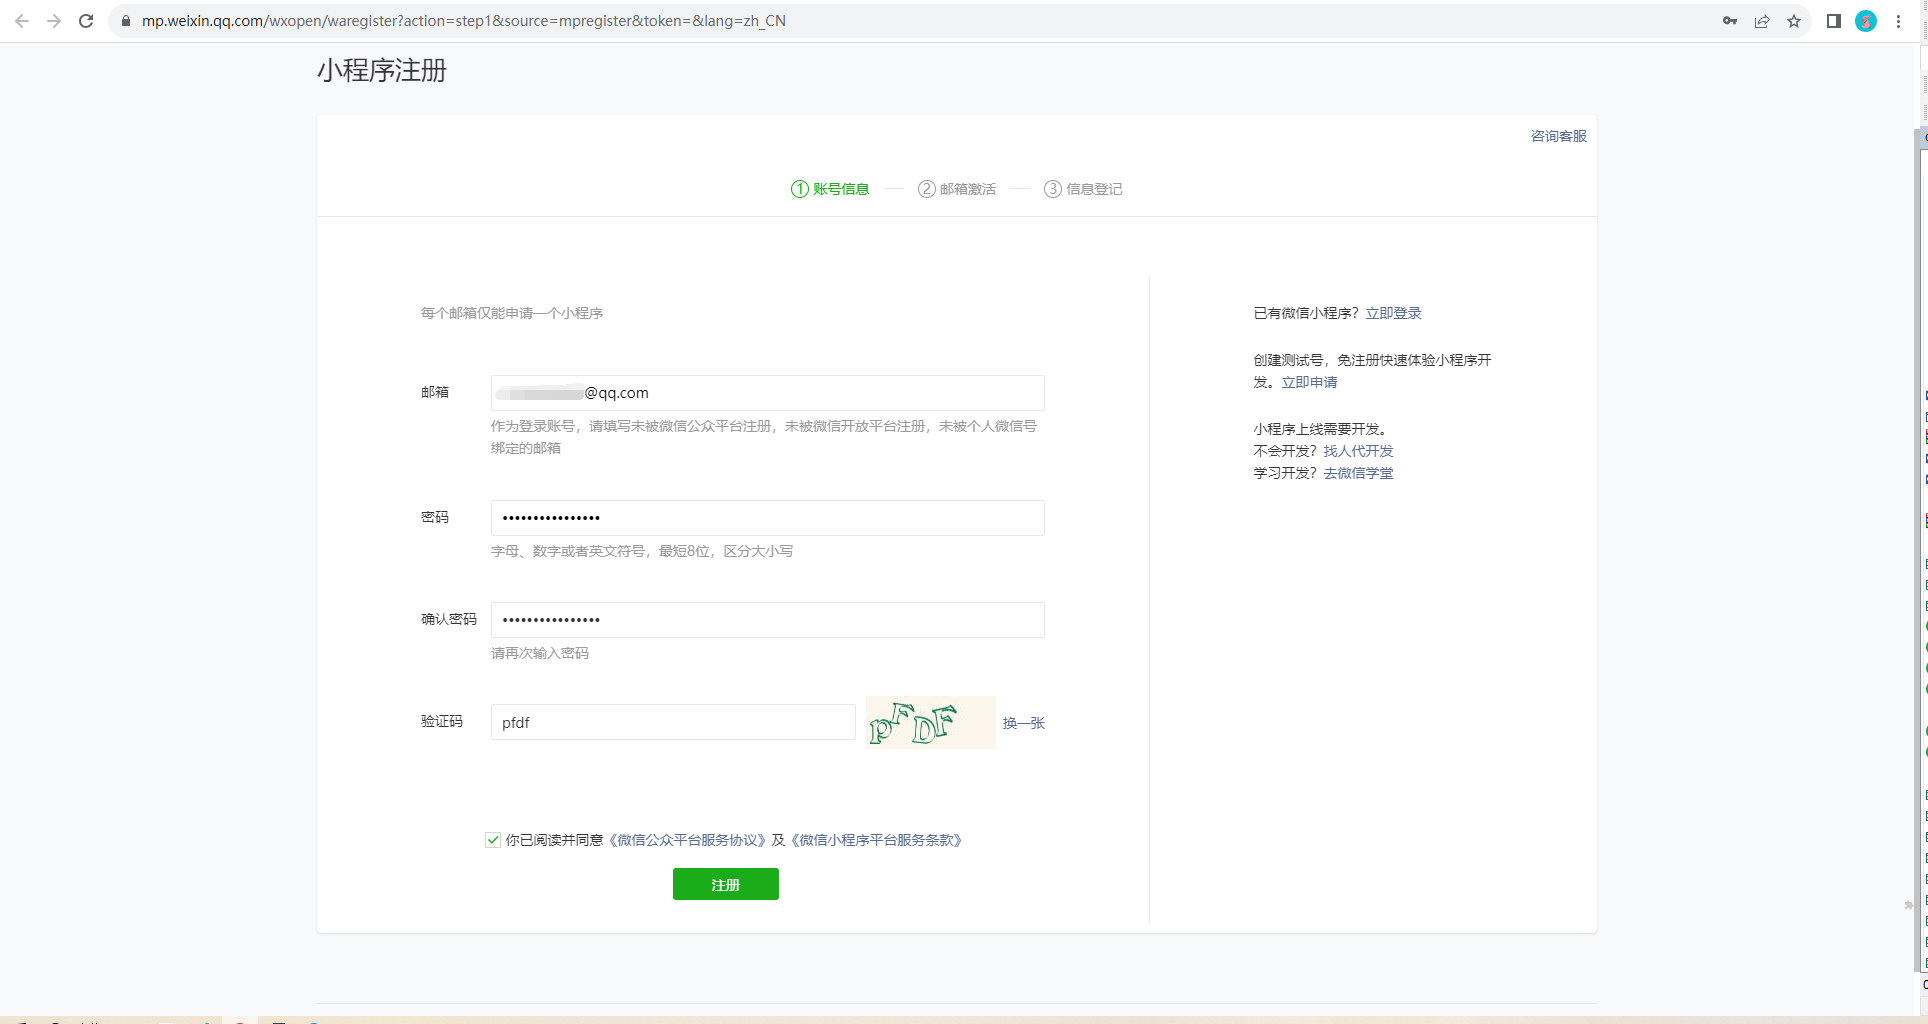
Task: Click the 每个邮箱仅能申请一个小程序 note
Action: coord(512,313)
